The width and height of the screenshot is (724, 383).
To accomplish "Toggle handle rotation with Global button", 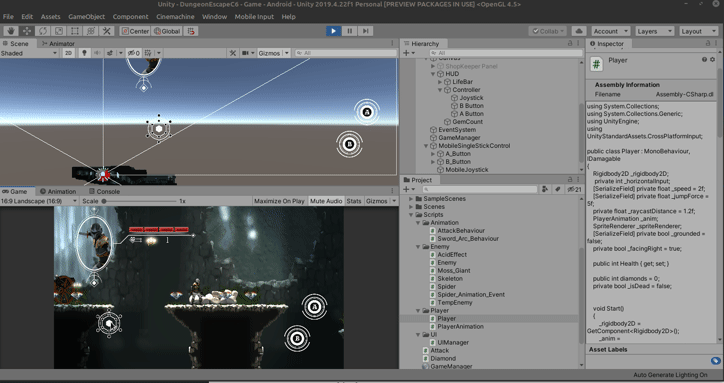I will [167, 31].
